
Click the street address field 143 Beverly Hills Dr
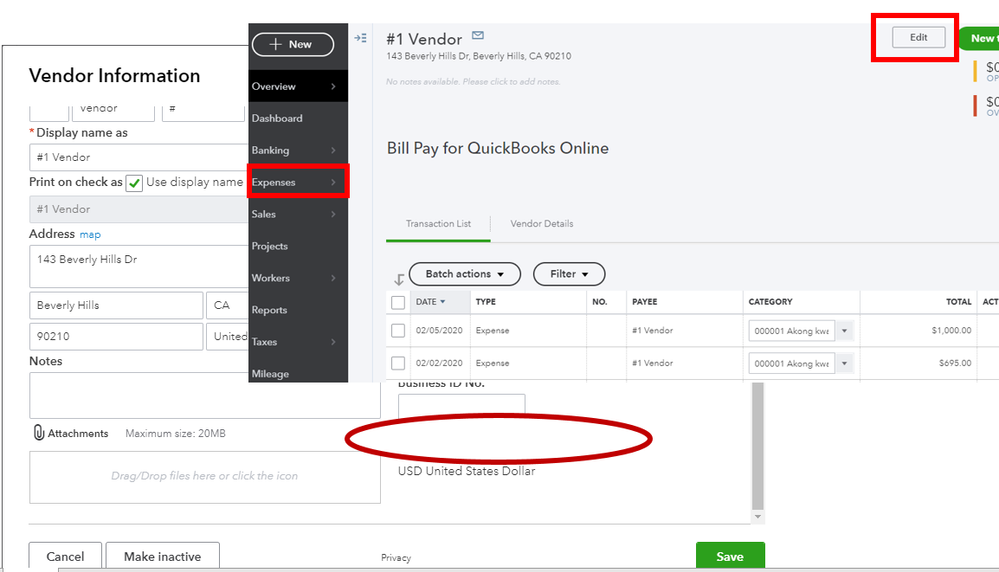click(x=138, y=267)
